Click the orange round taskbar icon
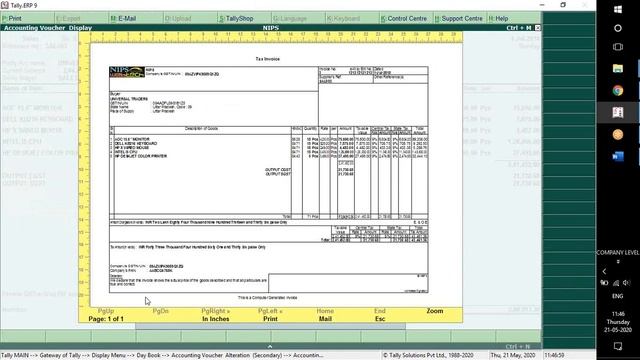The width and height of the screenshot is (640, 360). (x=618, y=134)
